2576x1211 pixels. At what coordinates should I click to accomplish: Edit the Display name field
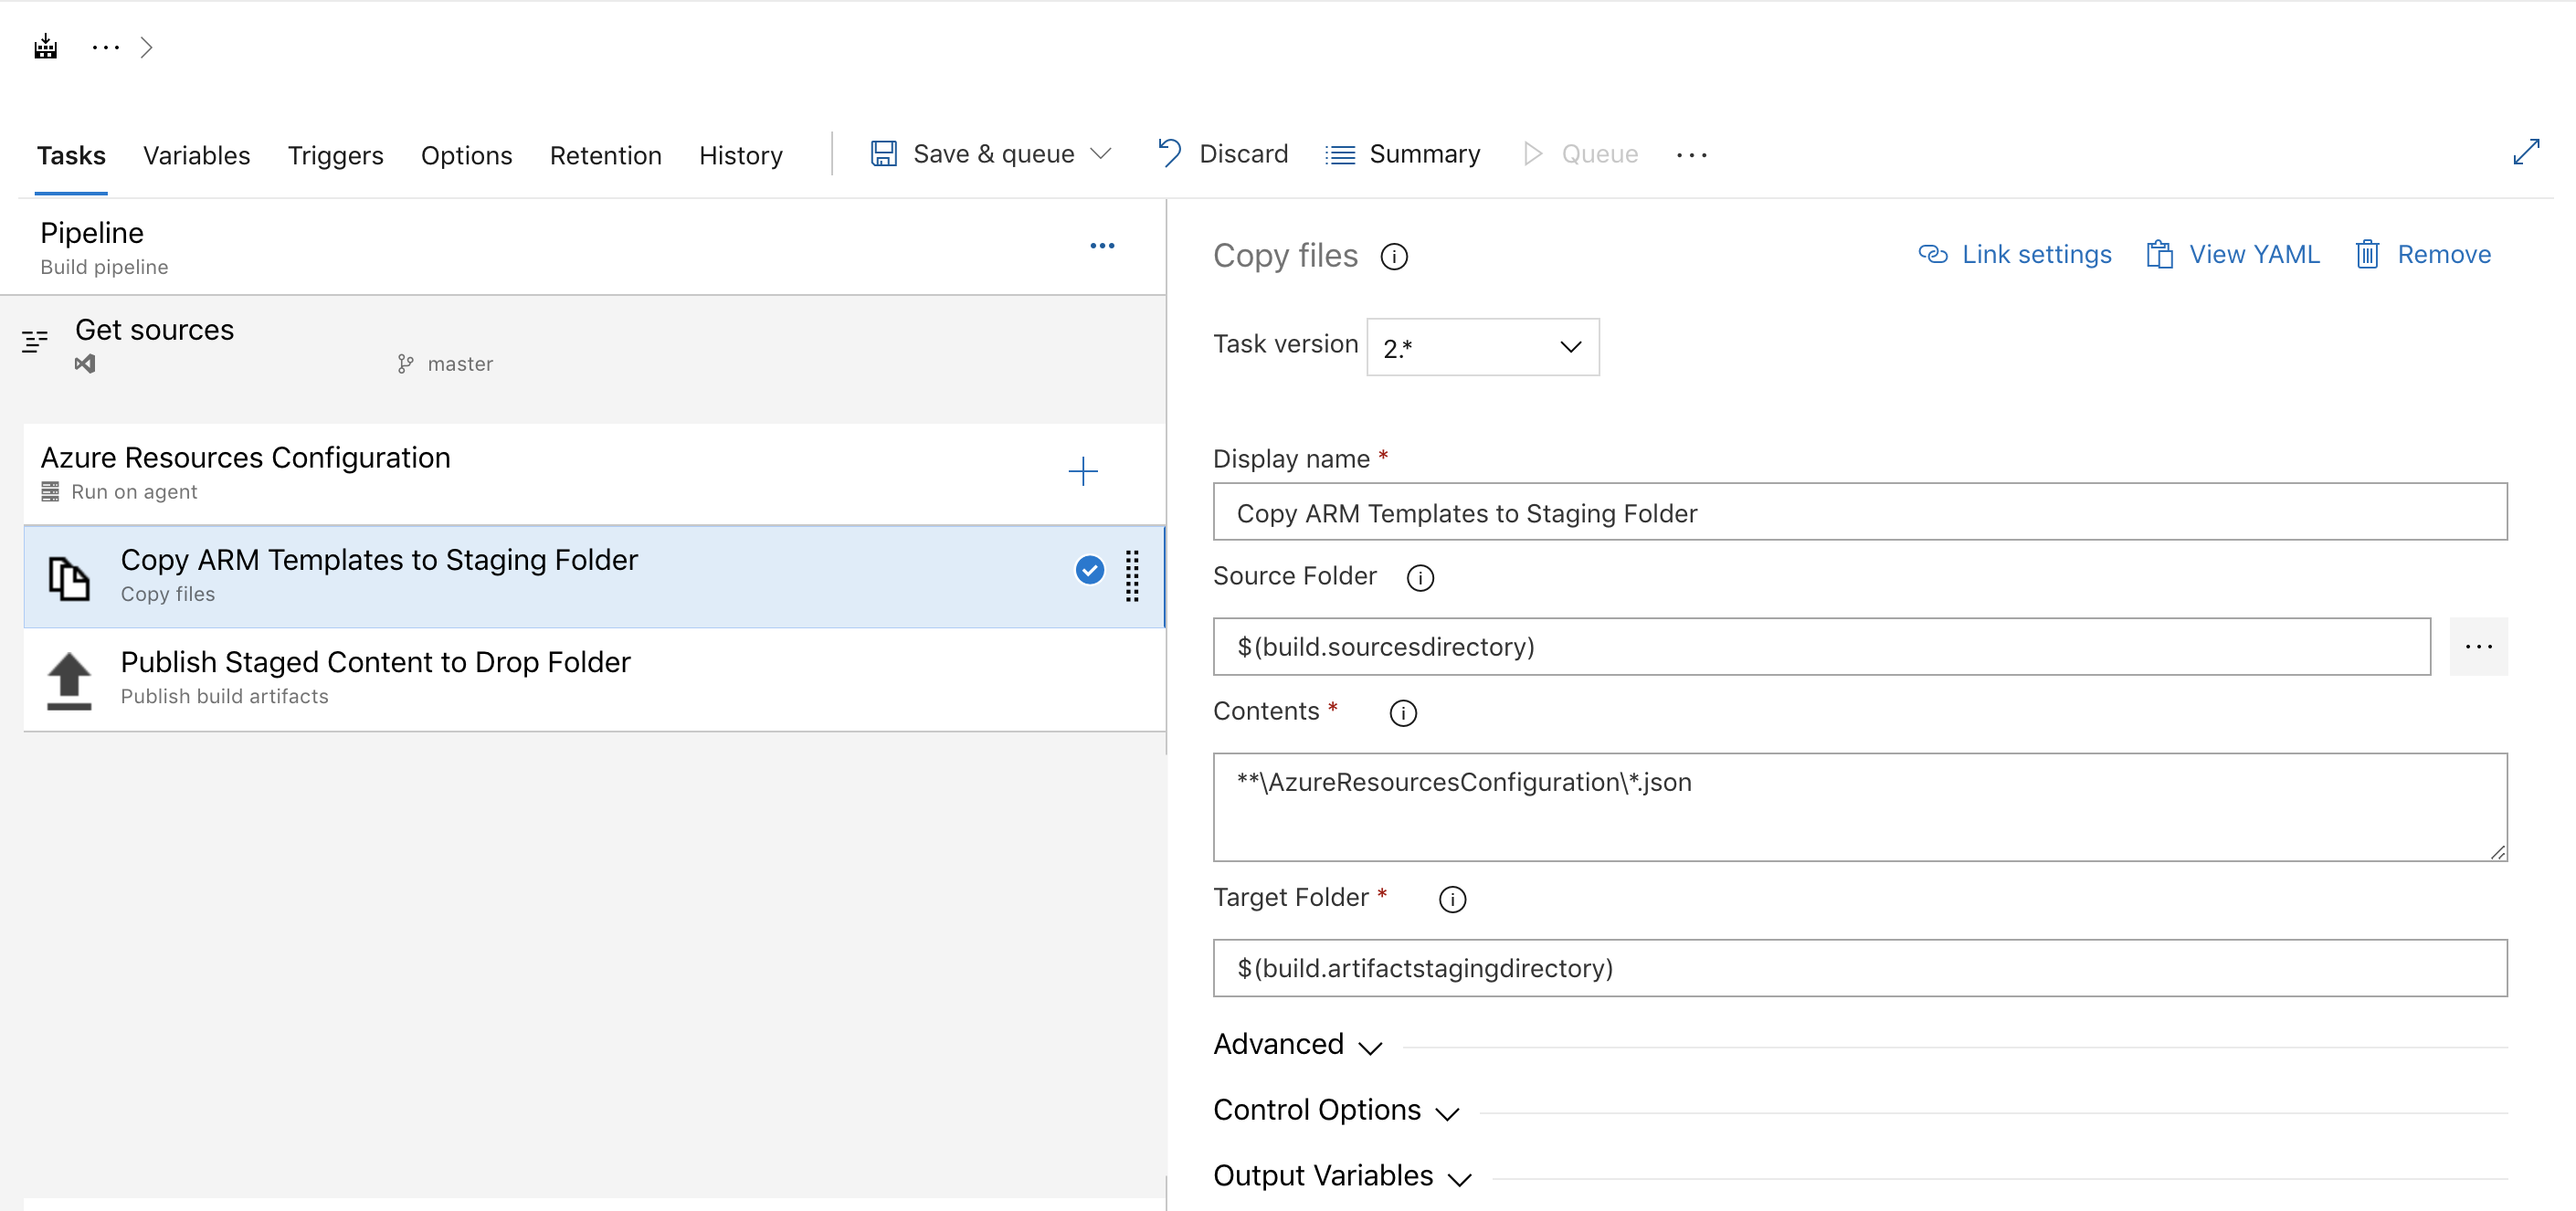tap(1859, 512)
